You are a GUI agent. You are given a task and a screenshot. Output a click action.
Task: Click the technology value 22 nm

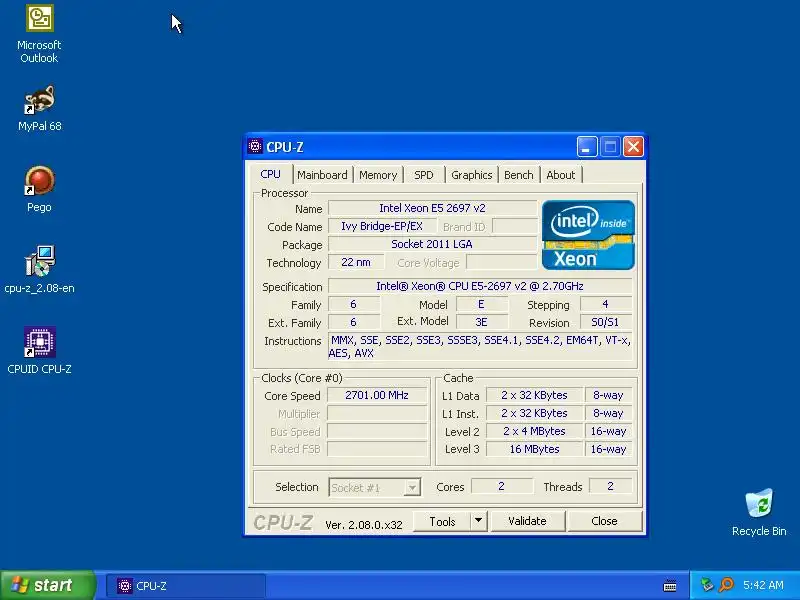356,262
